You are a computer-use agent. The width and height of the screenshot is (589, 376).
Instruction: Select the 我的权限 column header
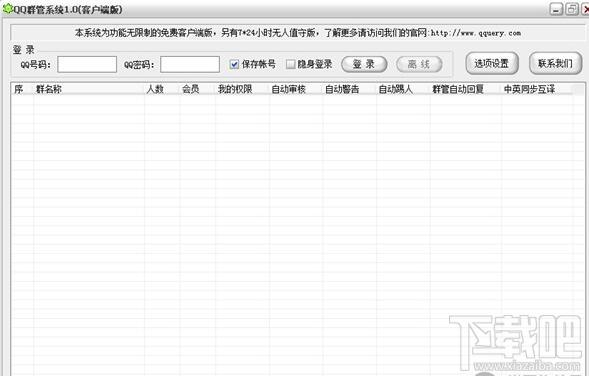pos(242,89)
